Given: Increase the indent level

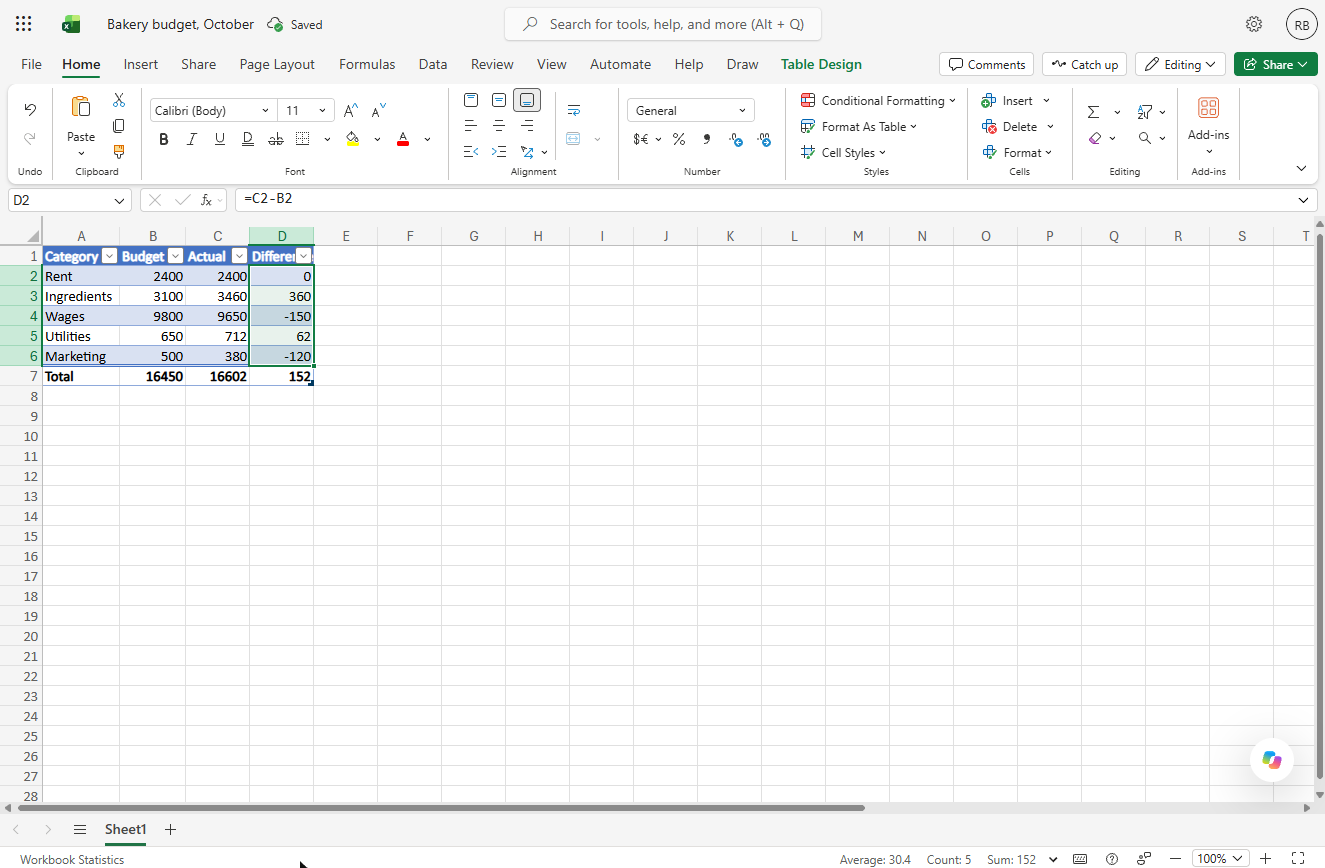Looking at the screenshot, I should coord(499,152).
